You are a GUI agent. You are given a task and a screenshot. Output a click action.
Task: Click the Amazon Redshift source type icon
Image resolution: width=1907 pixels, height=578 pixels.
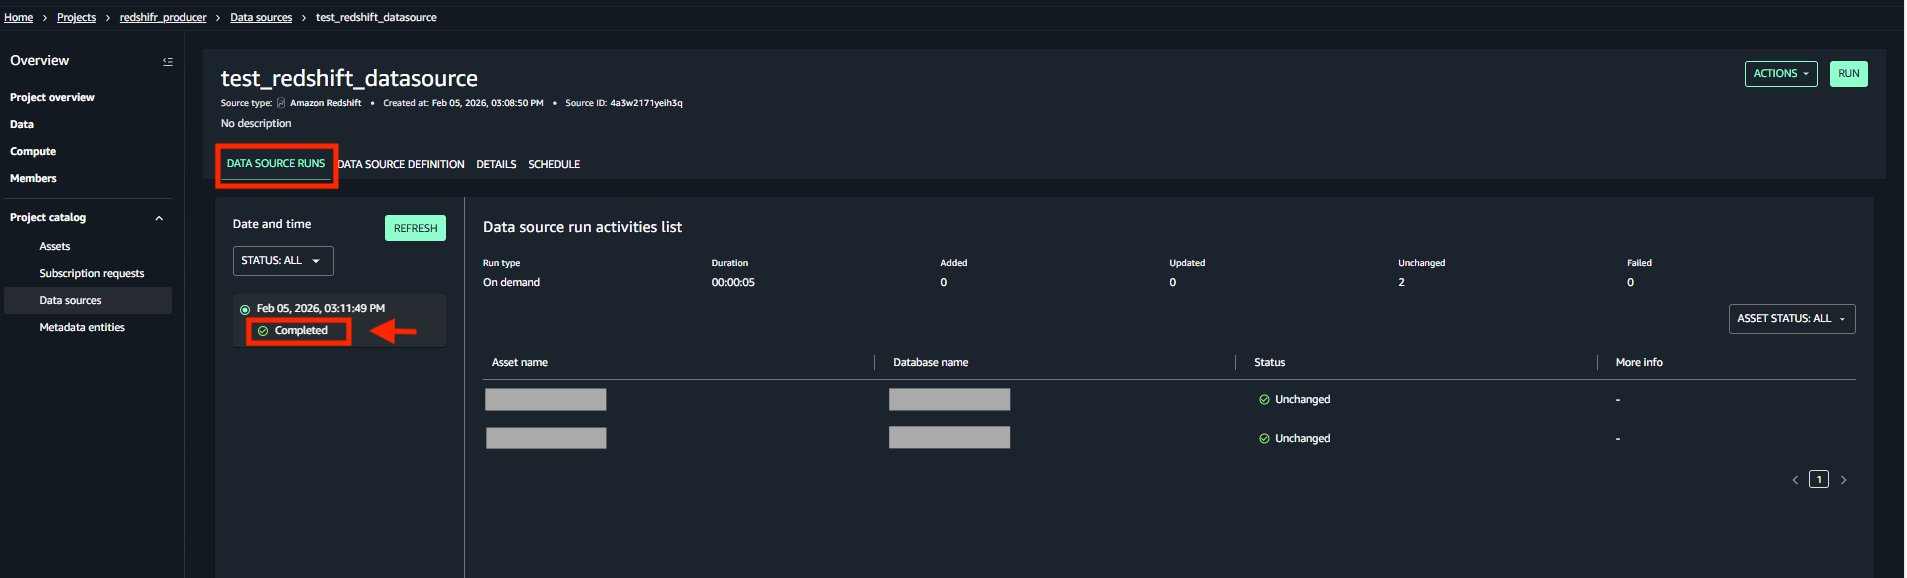click(x=281, y=103)
